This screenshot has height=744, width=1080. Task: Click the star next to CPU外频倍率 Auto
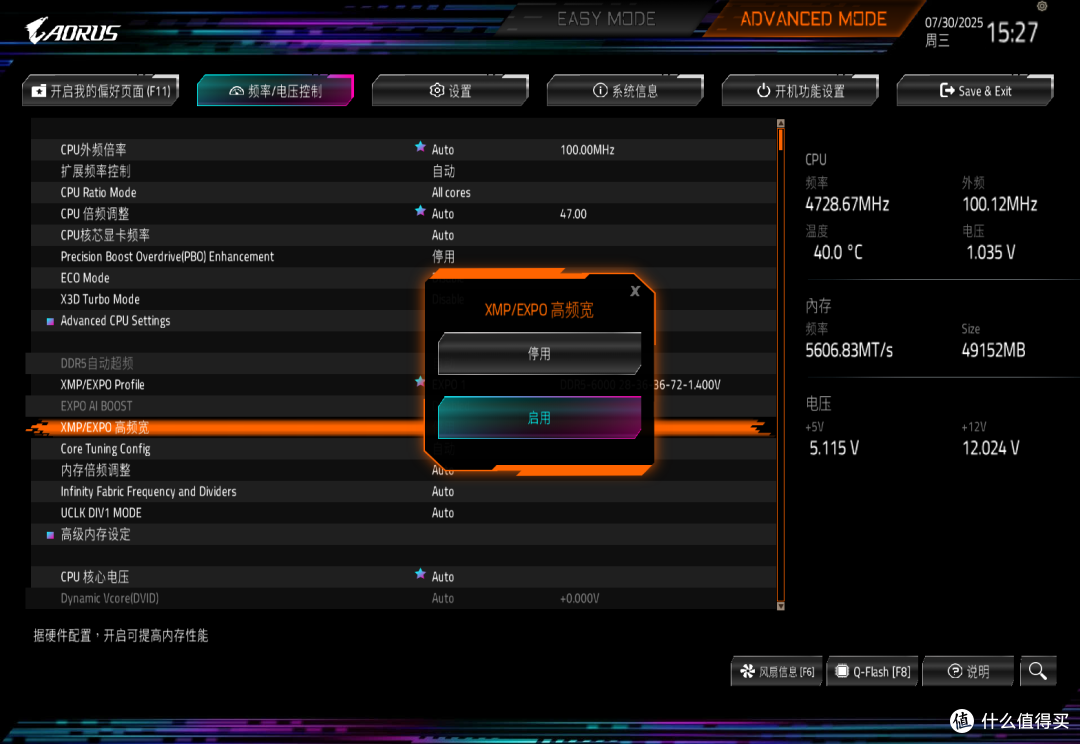(x=420, y=146)
